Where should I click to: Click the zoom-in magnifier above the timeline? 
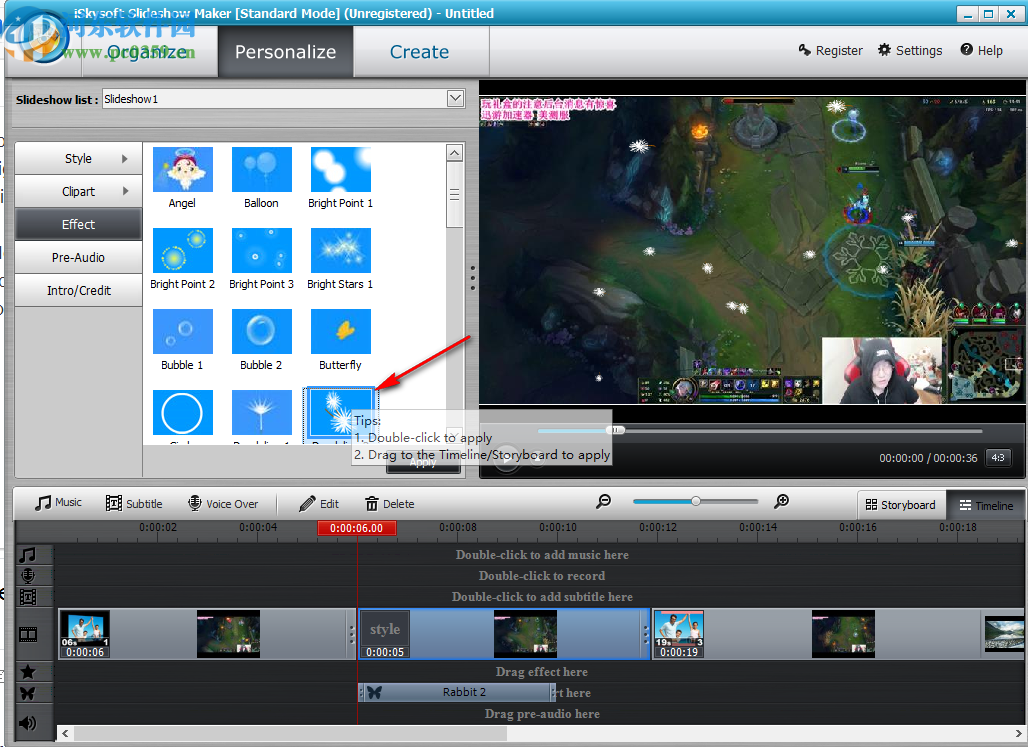(x=781, y=501)
